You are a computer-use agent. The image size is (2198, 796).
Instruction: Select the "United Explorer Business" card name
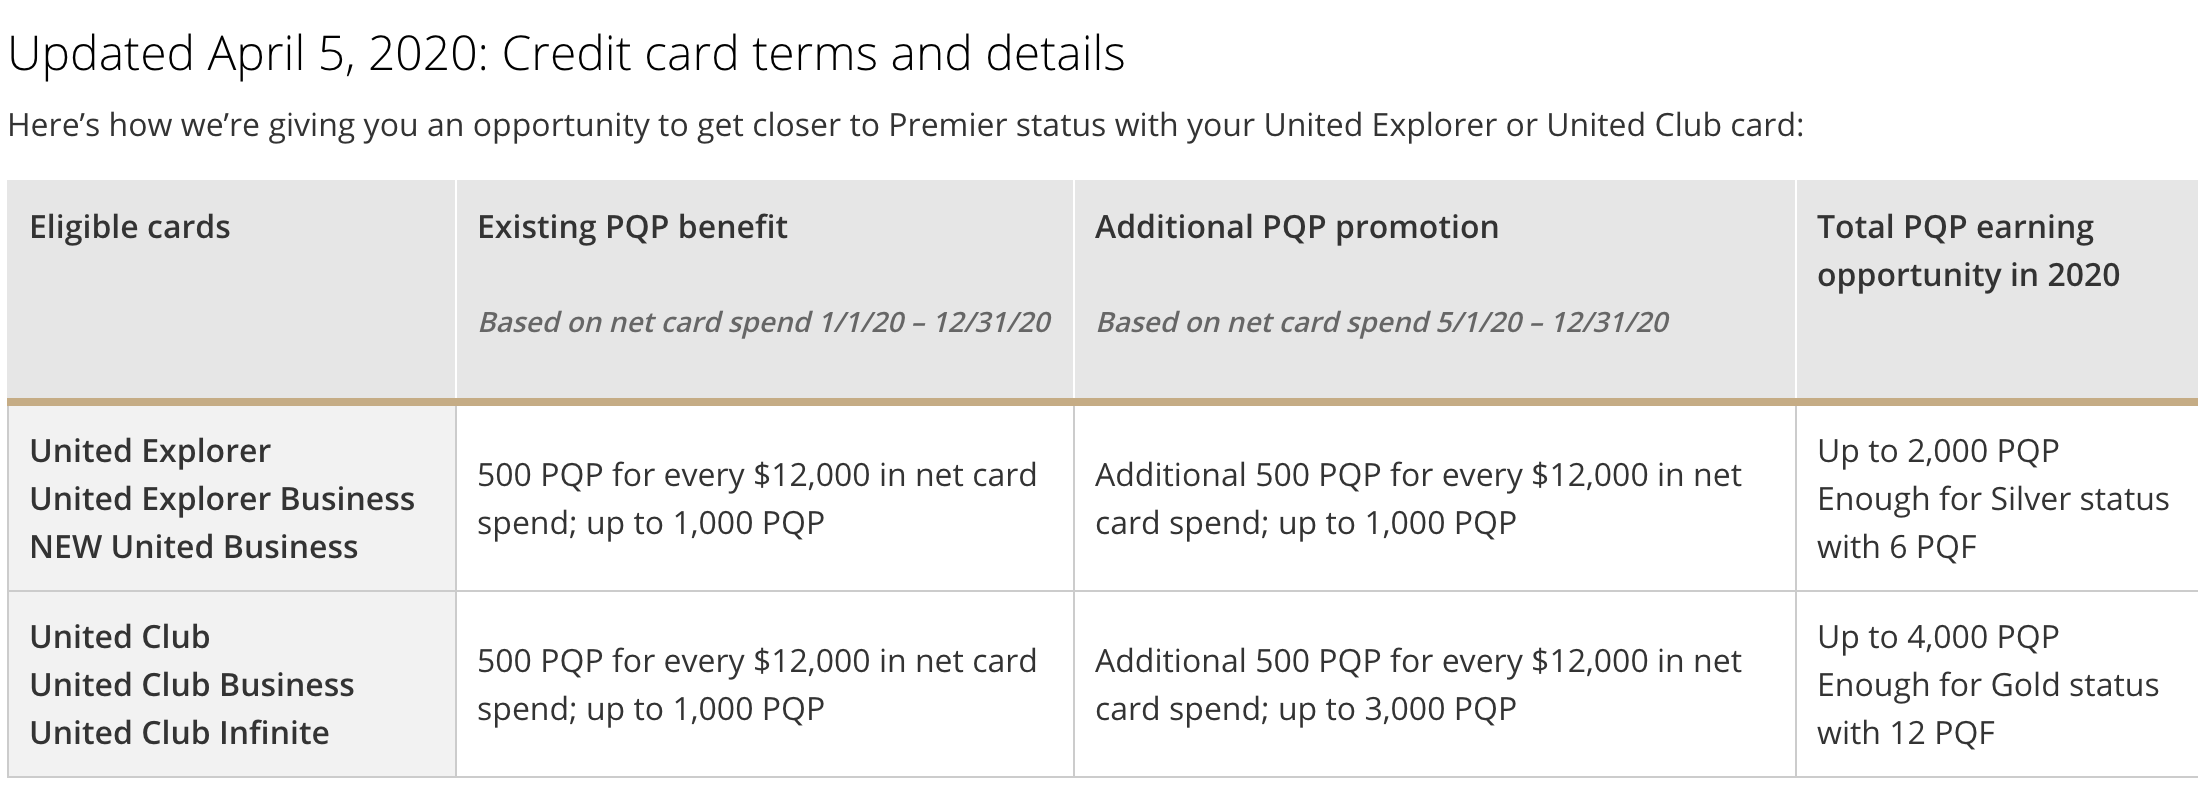(x=222, y=499)
